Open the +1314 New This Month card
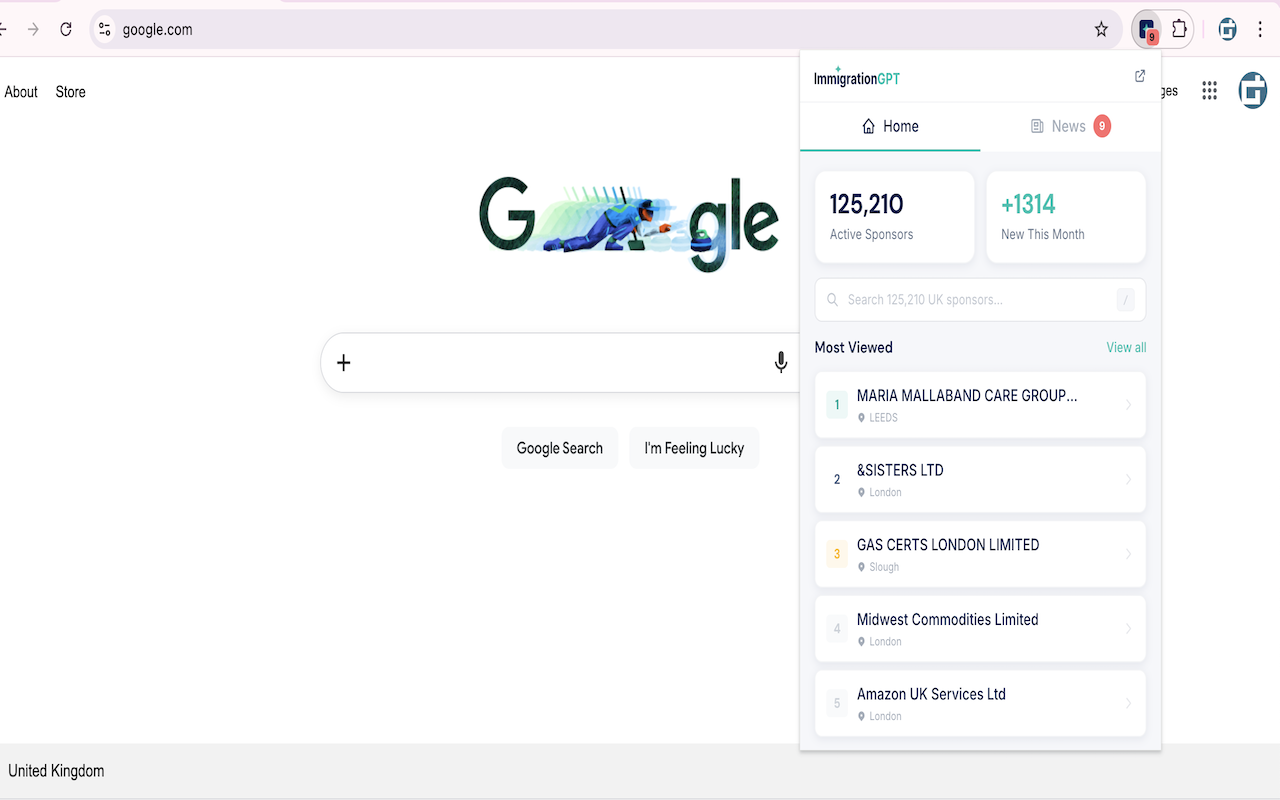The height and width of the screenshot is (800, 1280). coord(1066,217)
